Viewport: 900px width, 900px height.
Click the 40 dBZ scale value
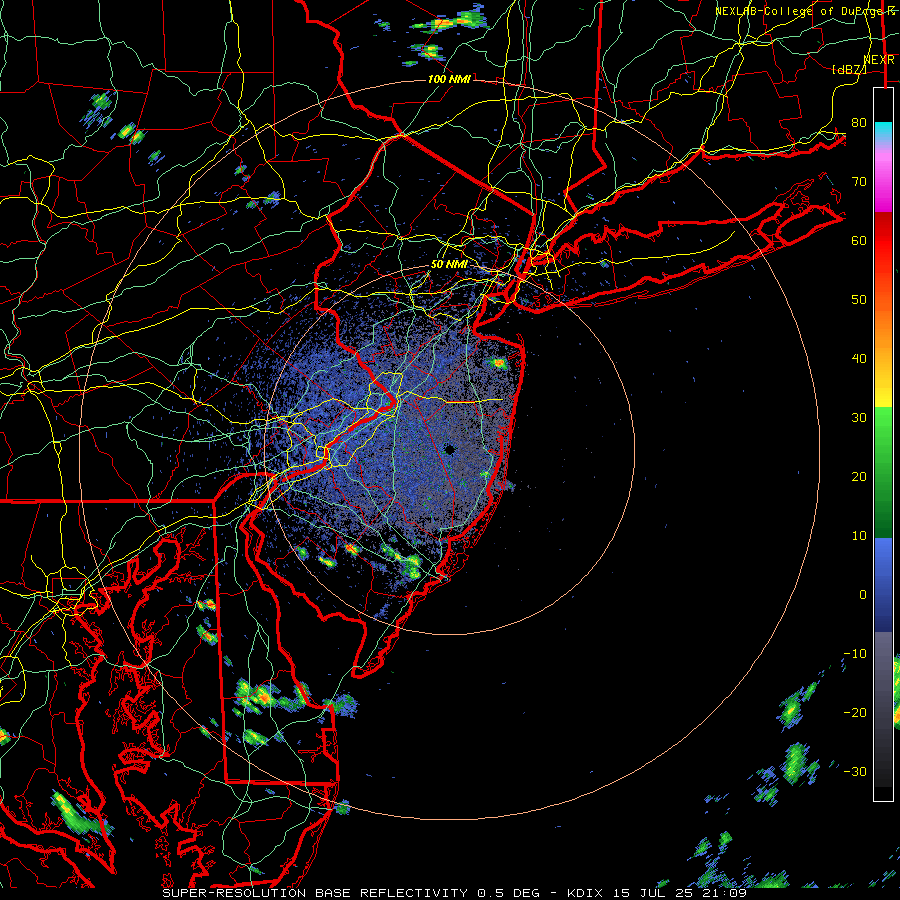click(x=859, y=359)
